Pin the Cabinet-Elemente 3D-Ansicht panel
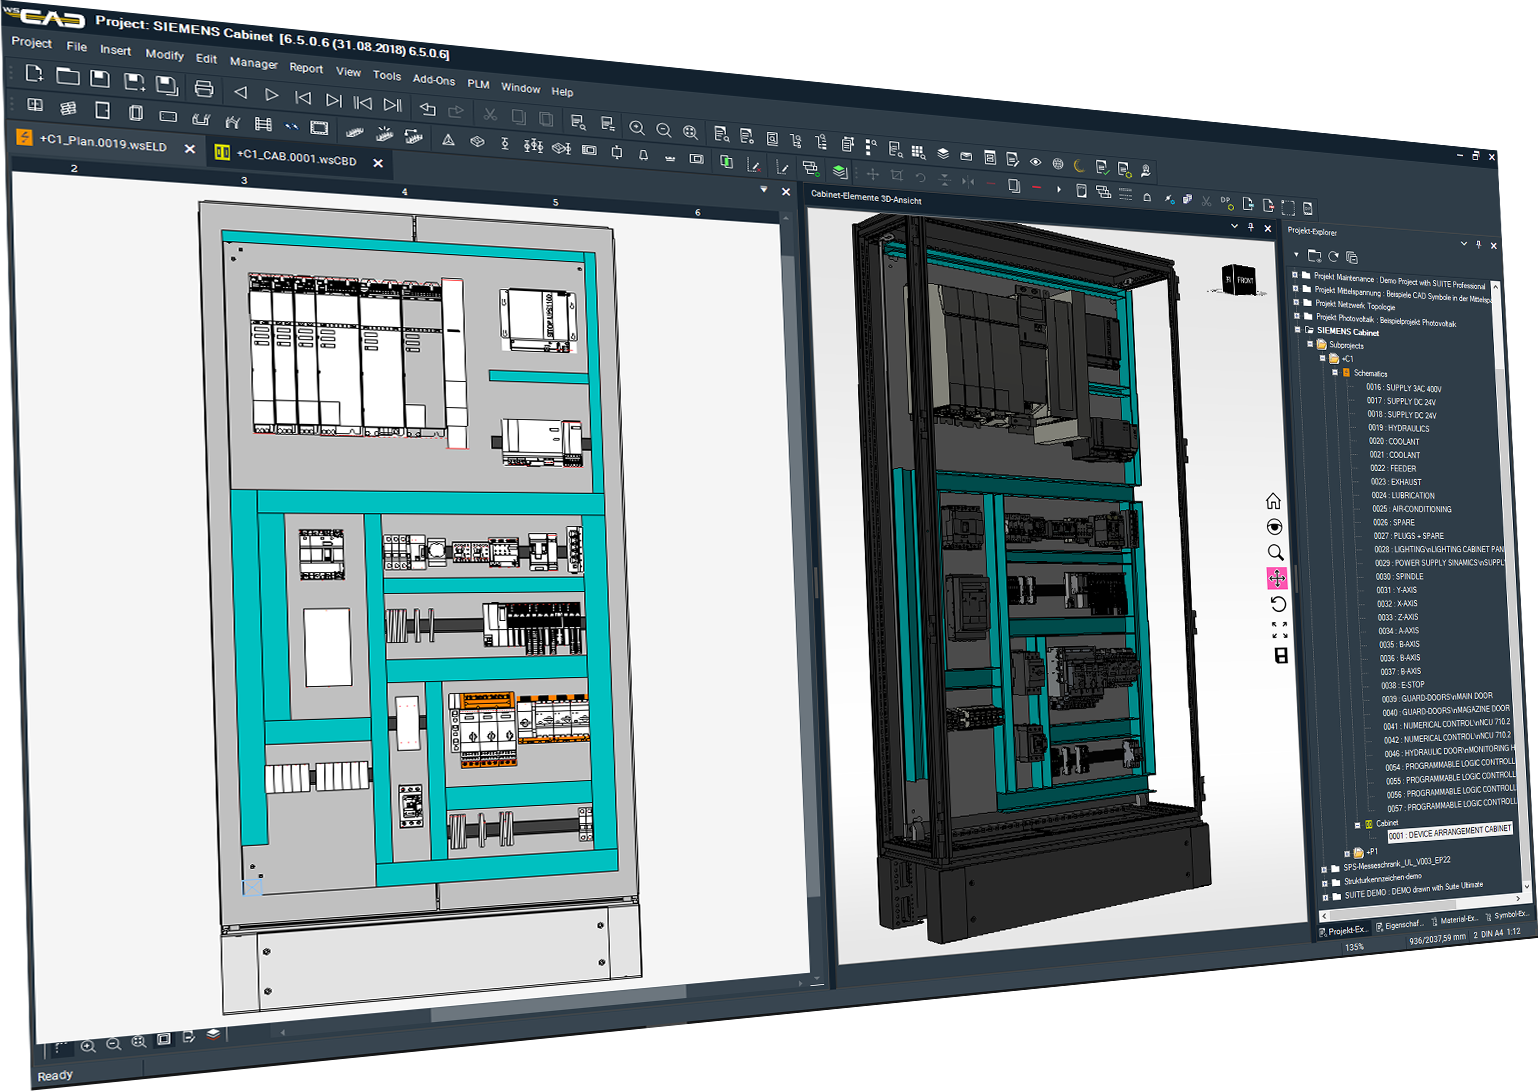1538x1091 pixels. pos(1251,227)
